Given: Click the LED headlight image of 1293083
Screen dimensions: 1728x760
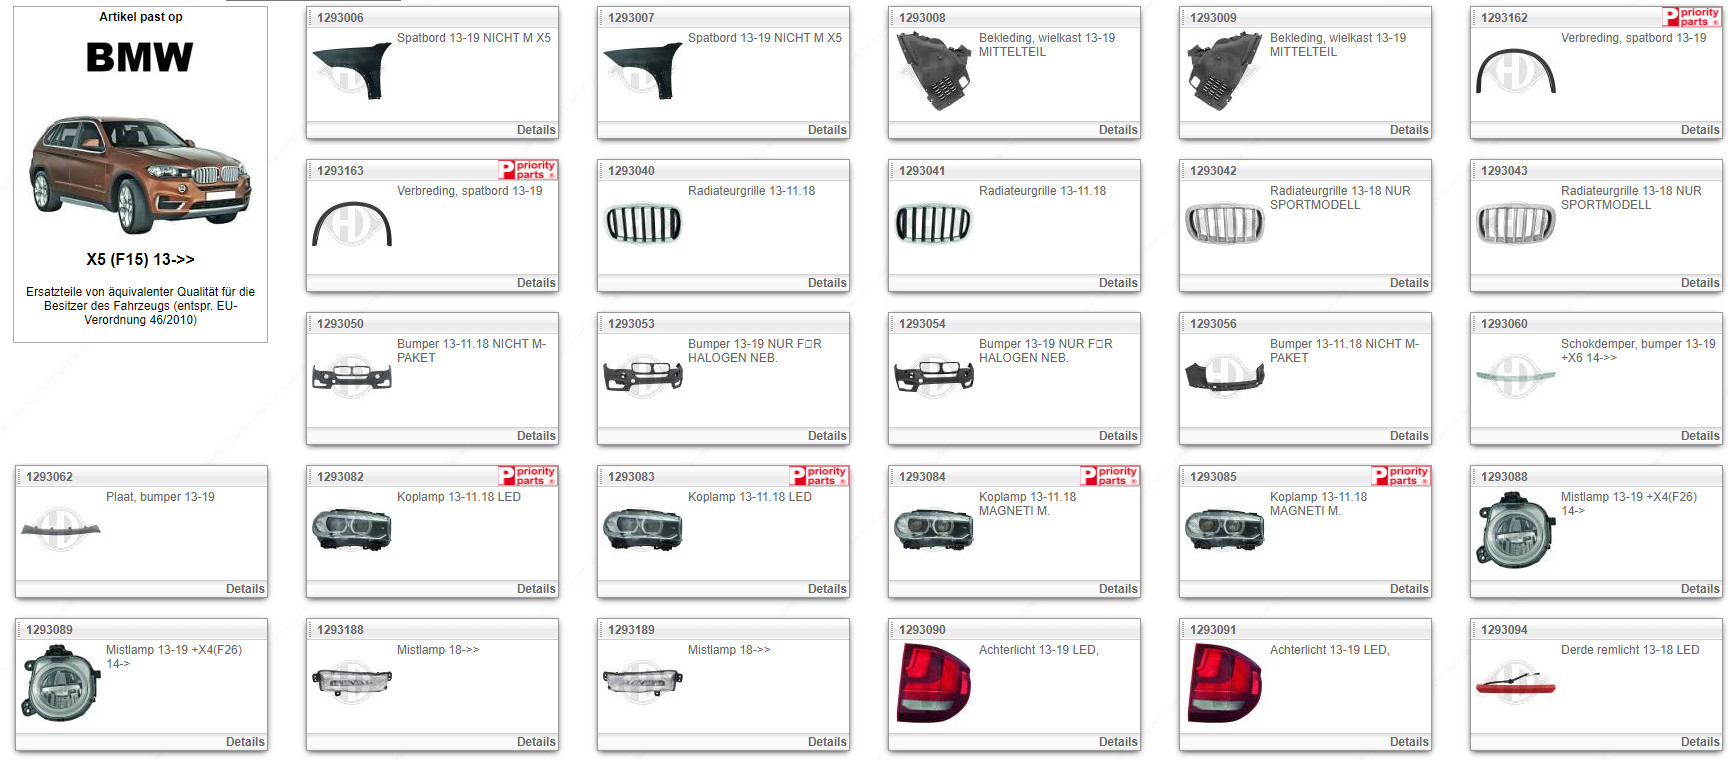Looking at the screenshot, I should click(643, 529).
